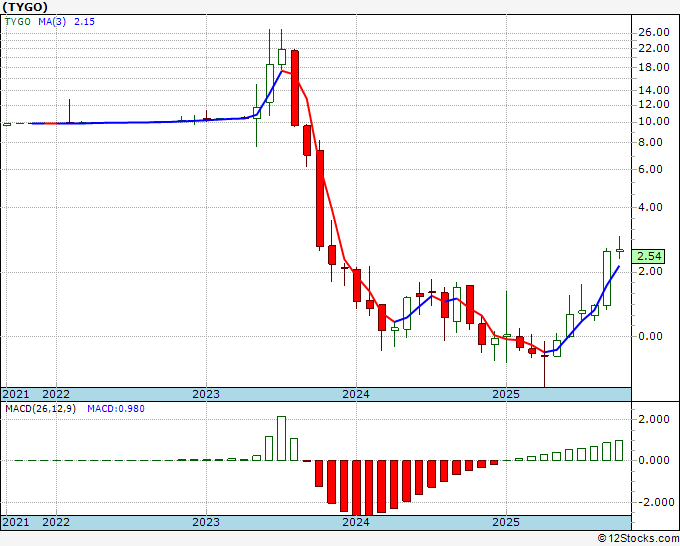Click the MACD(26,12,9) indicator label
The width and height of the screenshot is (680, 546).
[x=40, y=409]
